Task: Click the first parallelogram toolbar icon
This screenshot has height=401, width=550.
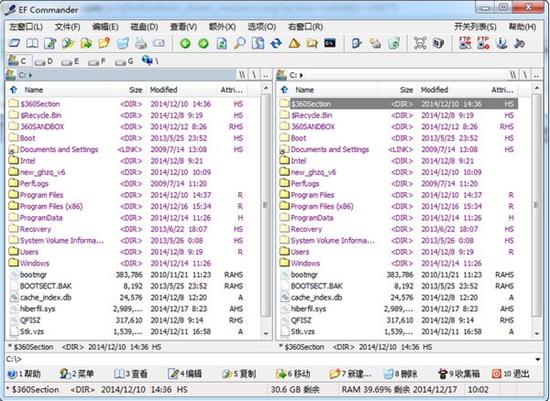Action: click(14, 43)
